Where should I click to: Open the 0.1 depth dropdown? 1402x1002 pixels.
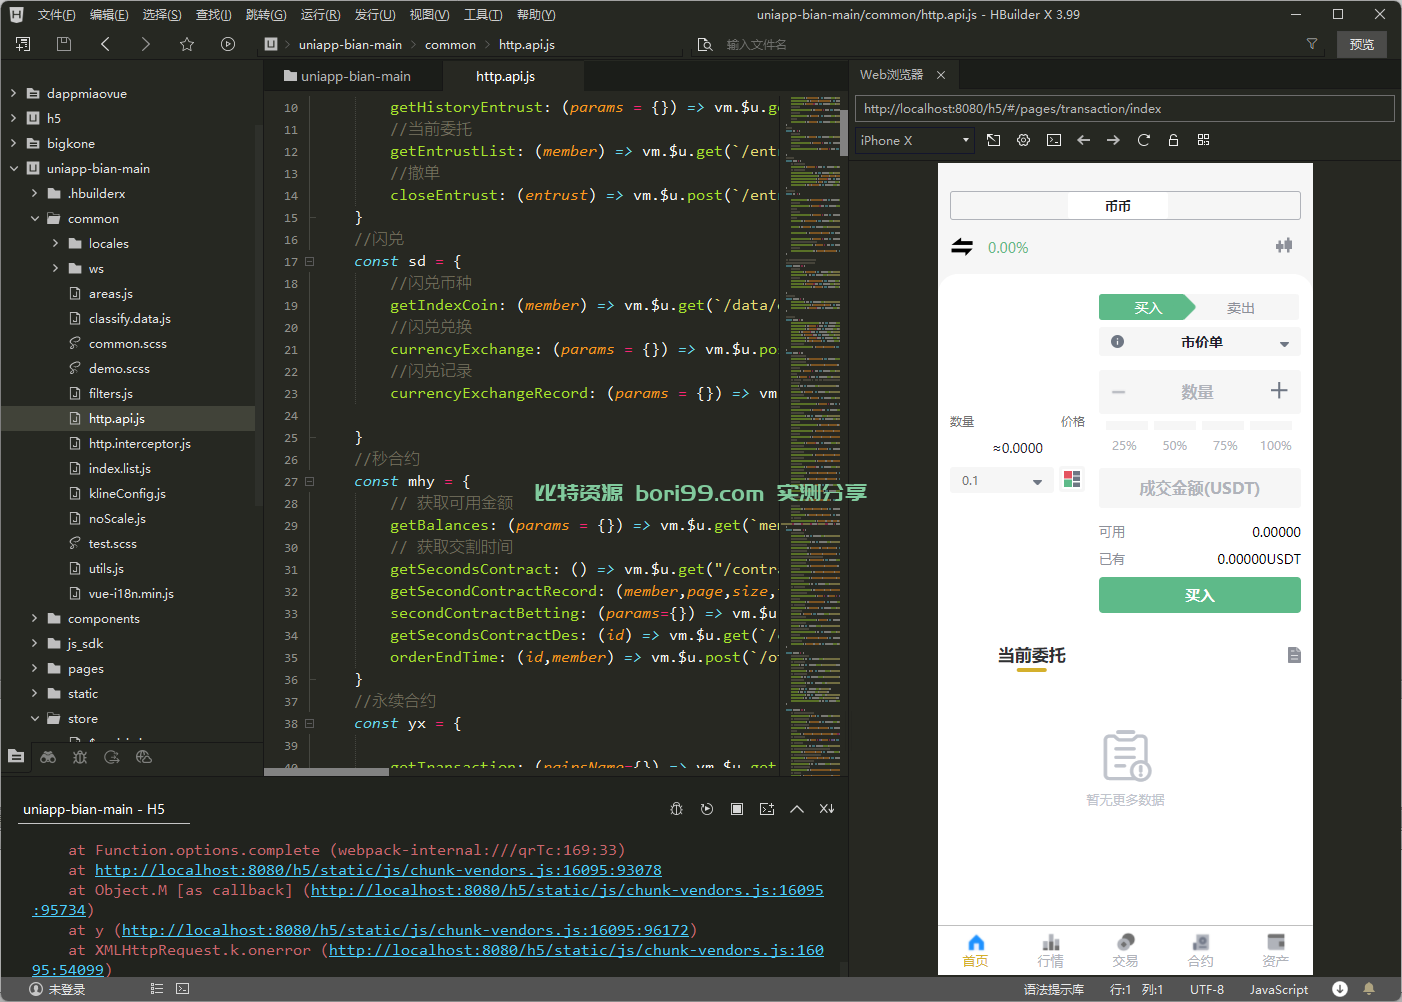[x=1001, y=481]
